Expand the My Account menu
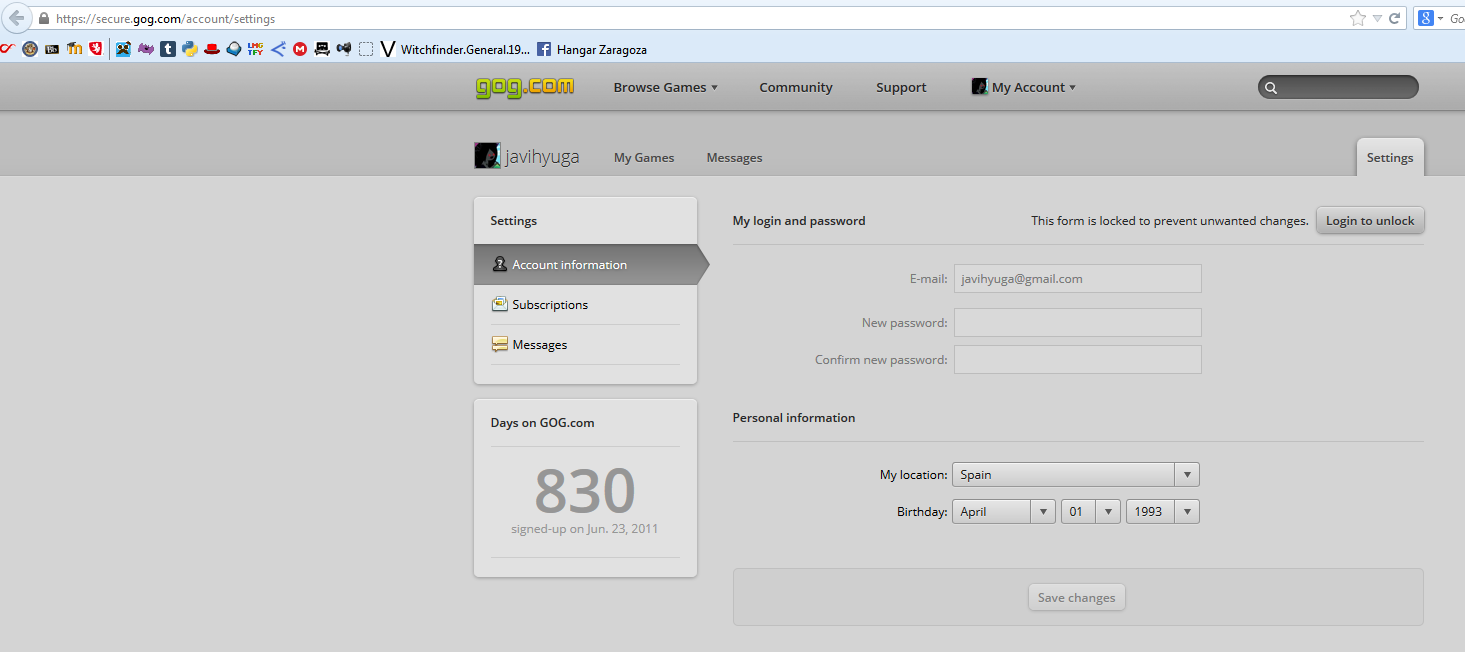 coord(1034,87)
